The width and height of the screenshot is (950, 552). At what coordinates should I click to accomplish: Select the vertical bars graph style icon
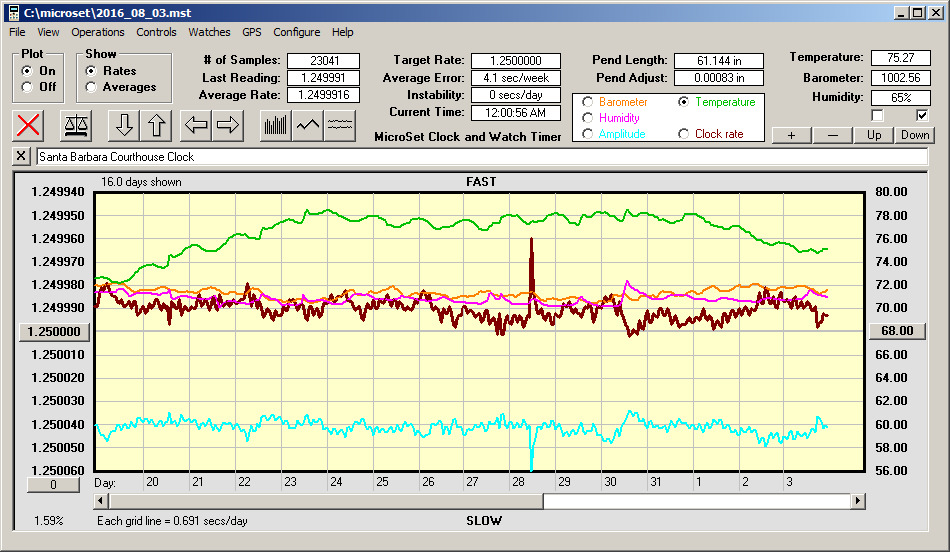pyautogui.click(x=275, y=125)
